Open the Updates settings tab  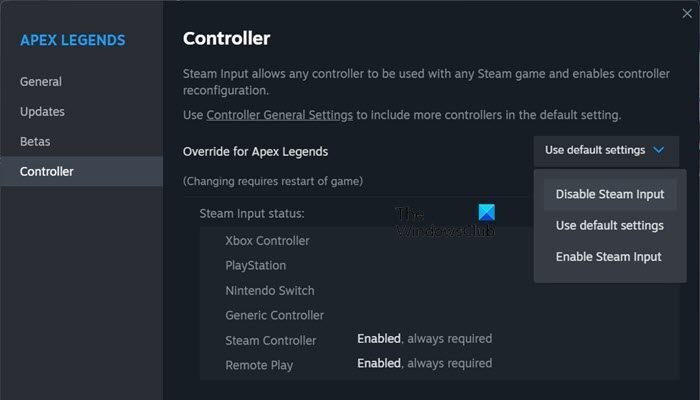(42, 112)
